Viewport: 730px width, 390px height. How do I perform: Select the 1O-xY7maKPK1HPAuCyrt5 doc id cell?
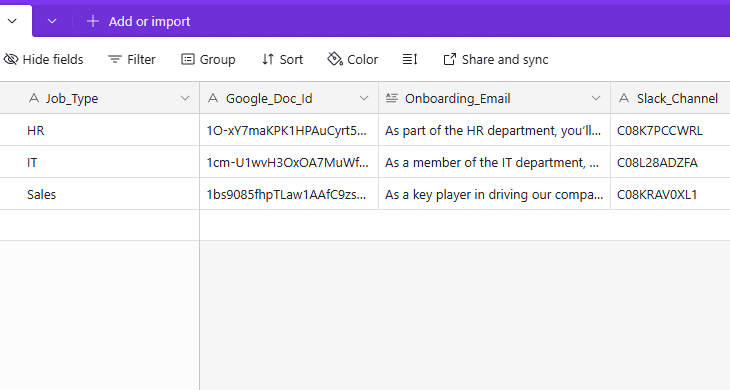click(x=289, y=130)
